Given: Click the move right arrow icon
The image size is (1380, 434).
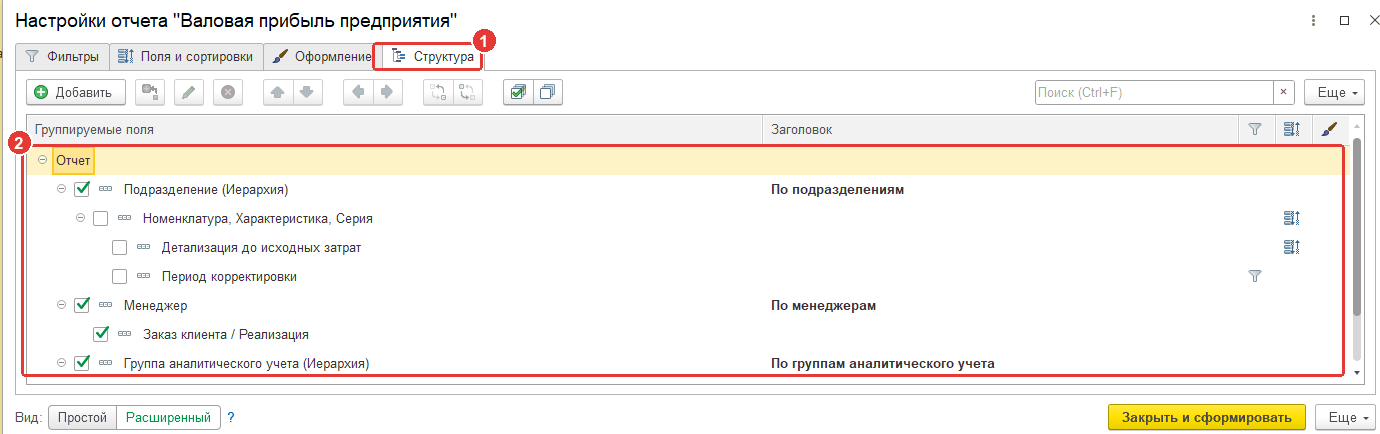Looking at the screenshot, I should click(386, 92).
